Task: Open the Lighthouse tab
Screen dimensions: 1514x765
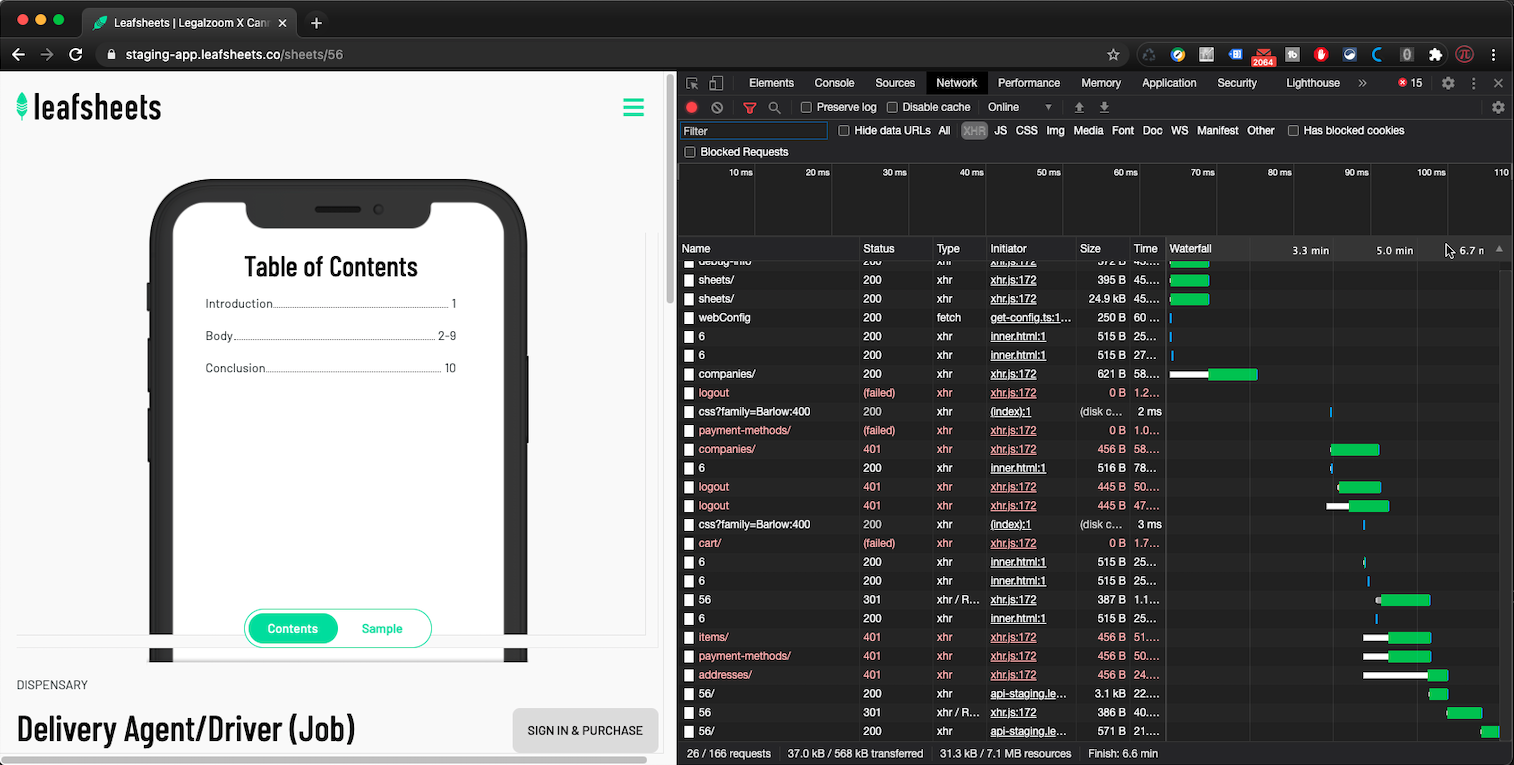Action: coord(1313,83)
